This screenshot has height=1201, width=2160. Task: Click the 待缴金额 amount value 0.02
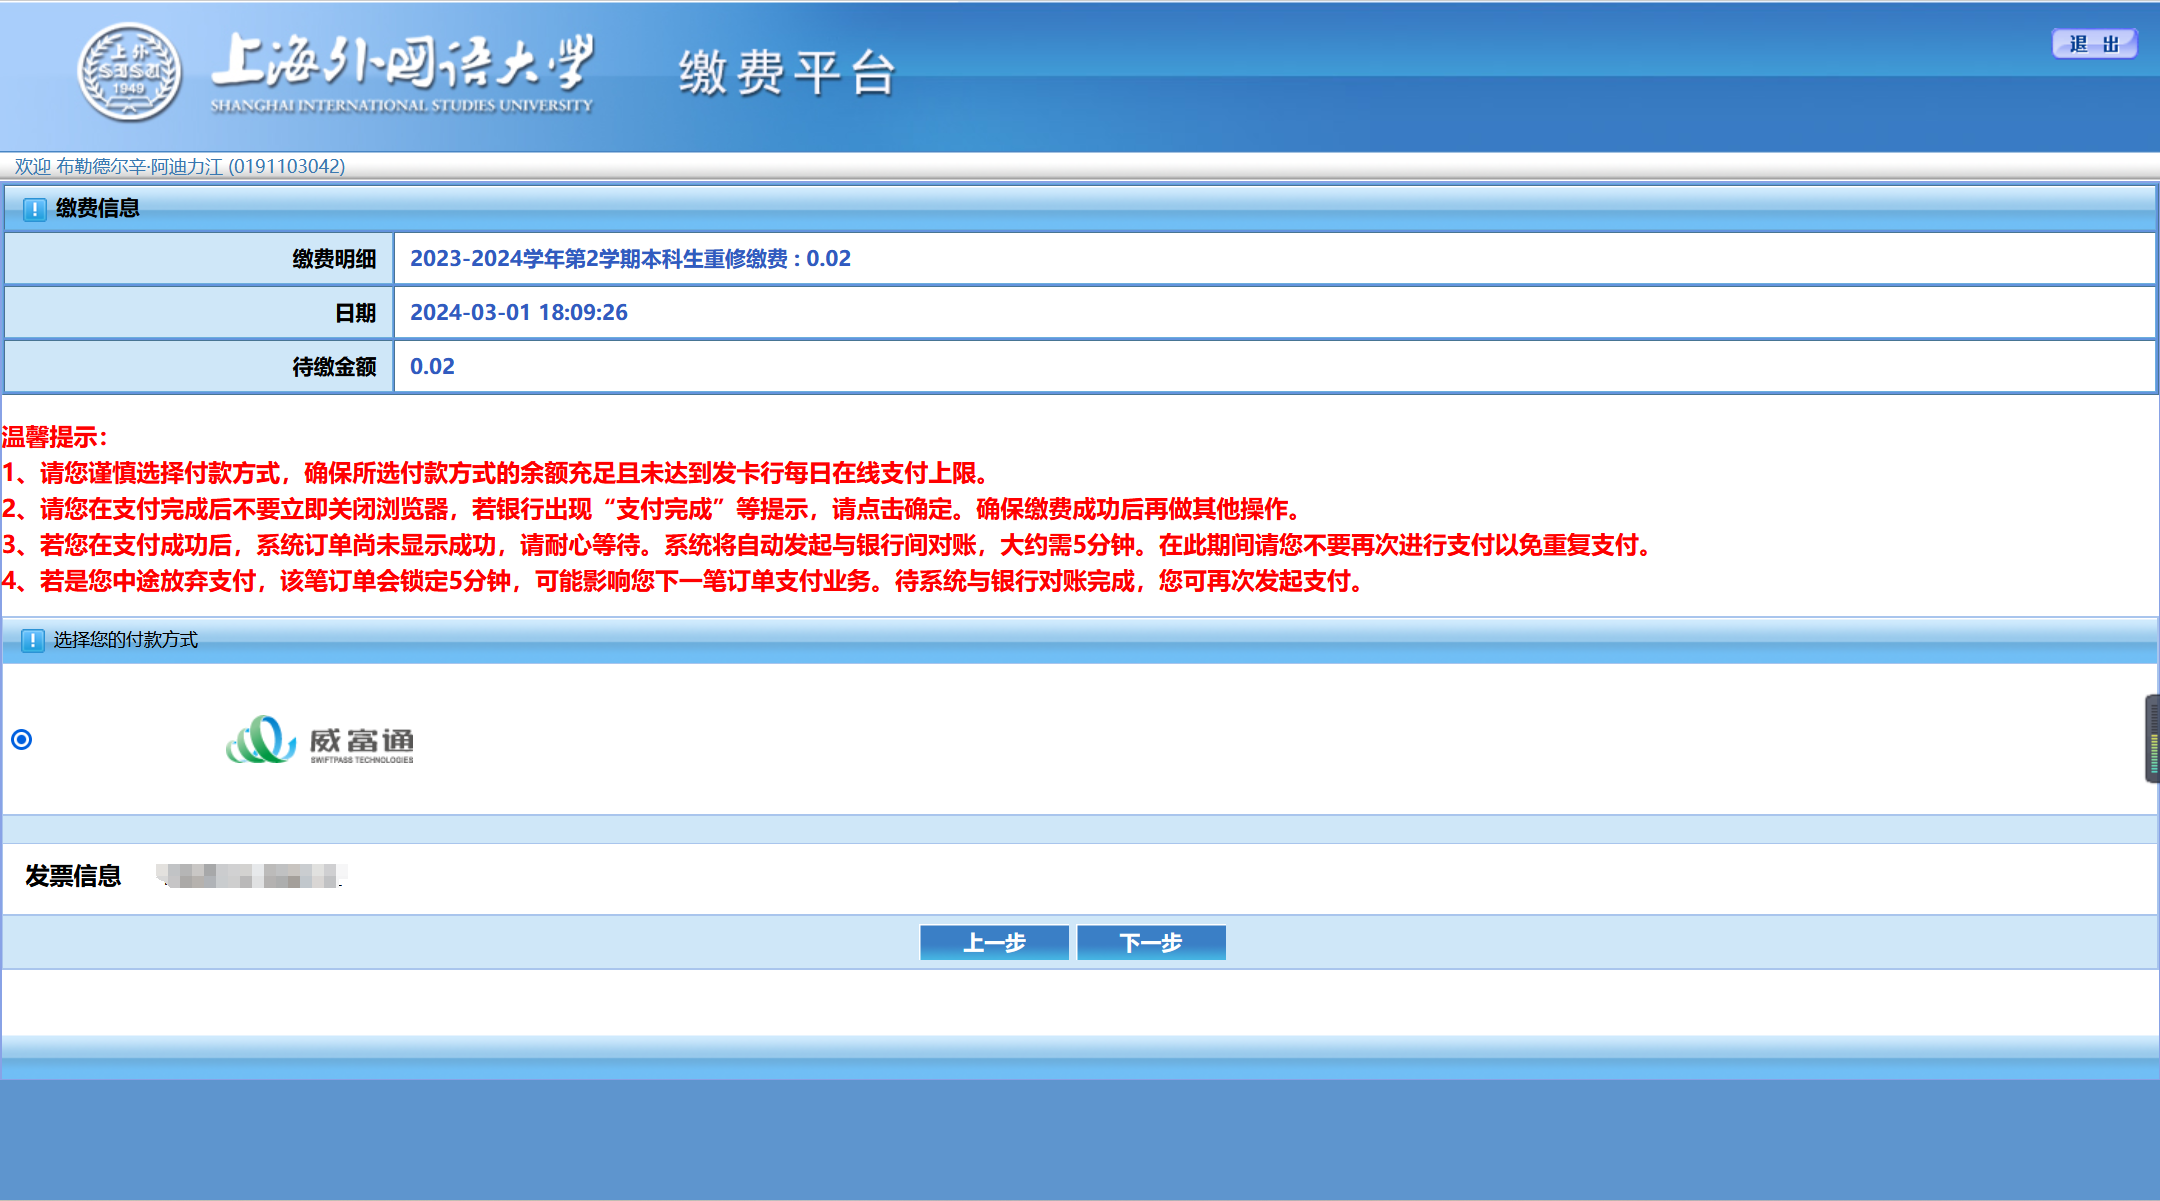point(432,367)
